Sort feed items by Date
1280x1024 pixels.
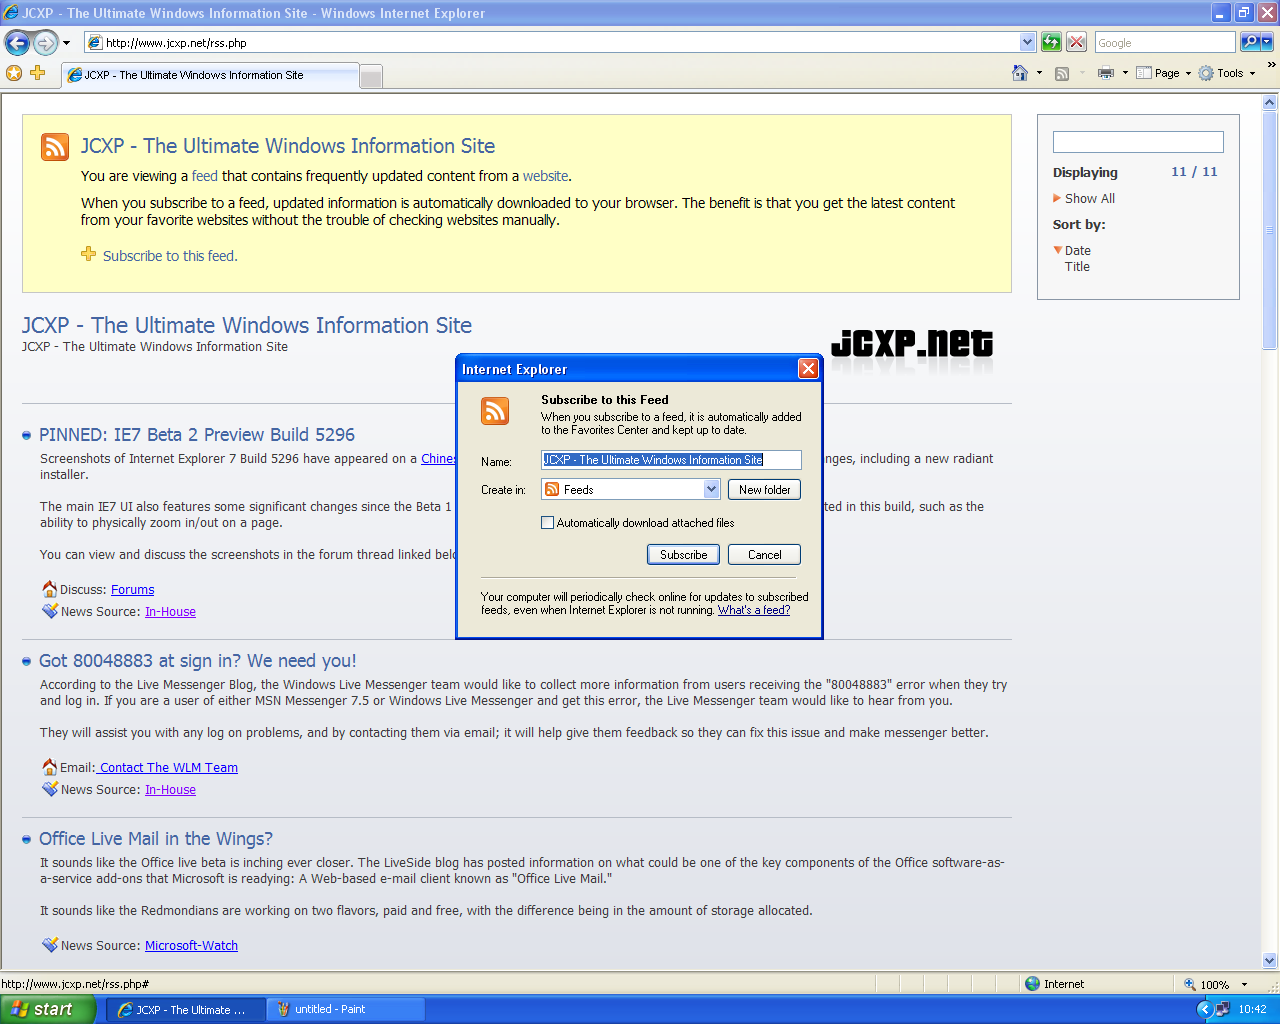tap(1078, 251)
